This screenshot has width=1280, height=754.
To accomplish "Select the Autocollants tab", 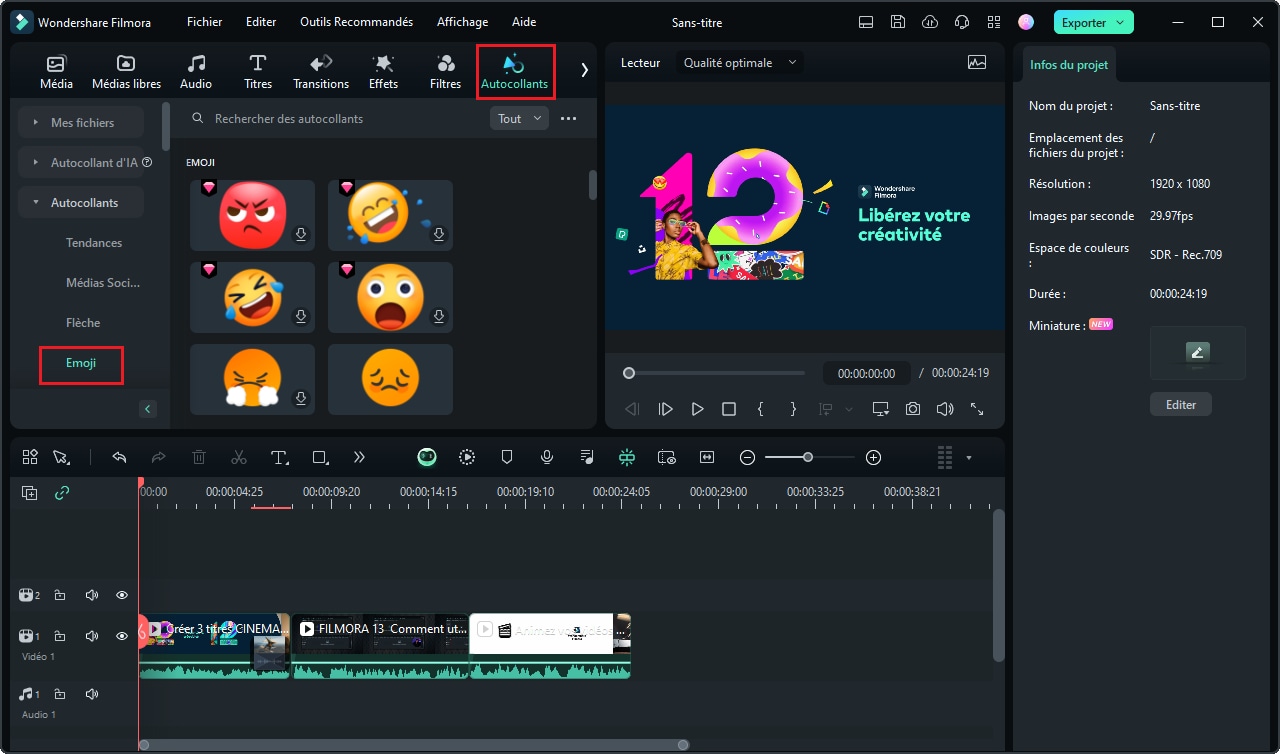I will tap(515, 72).
